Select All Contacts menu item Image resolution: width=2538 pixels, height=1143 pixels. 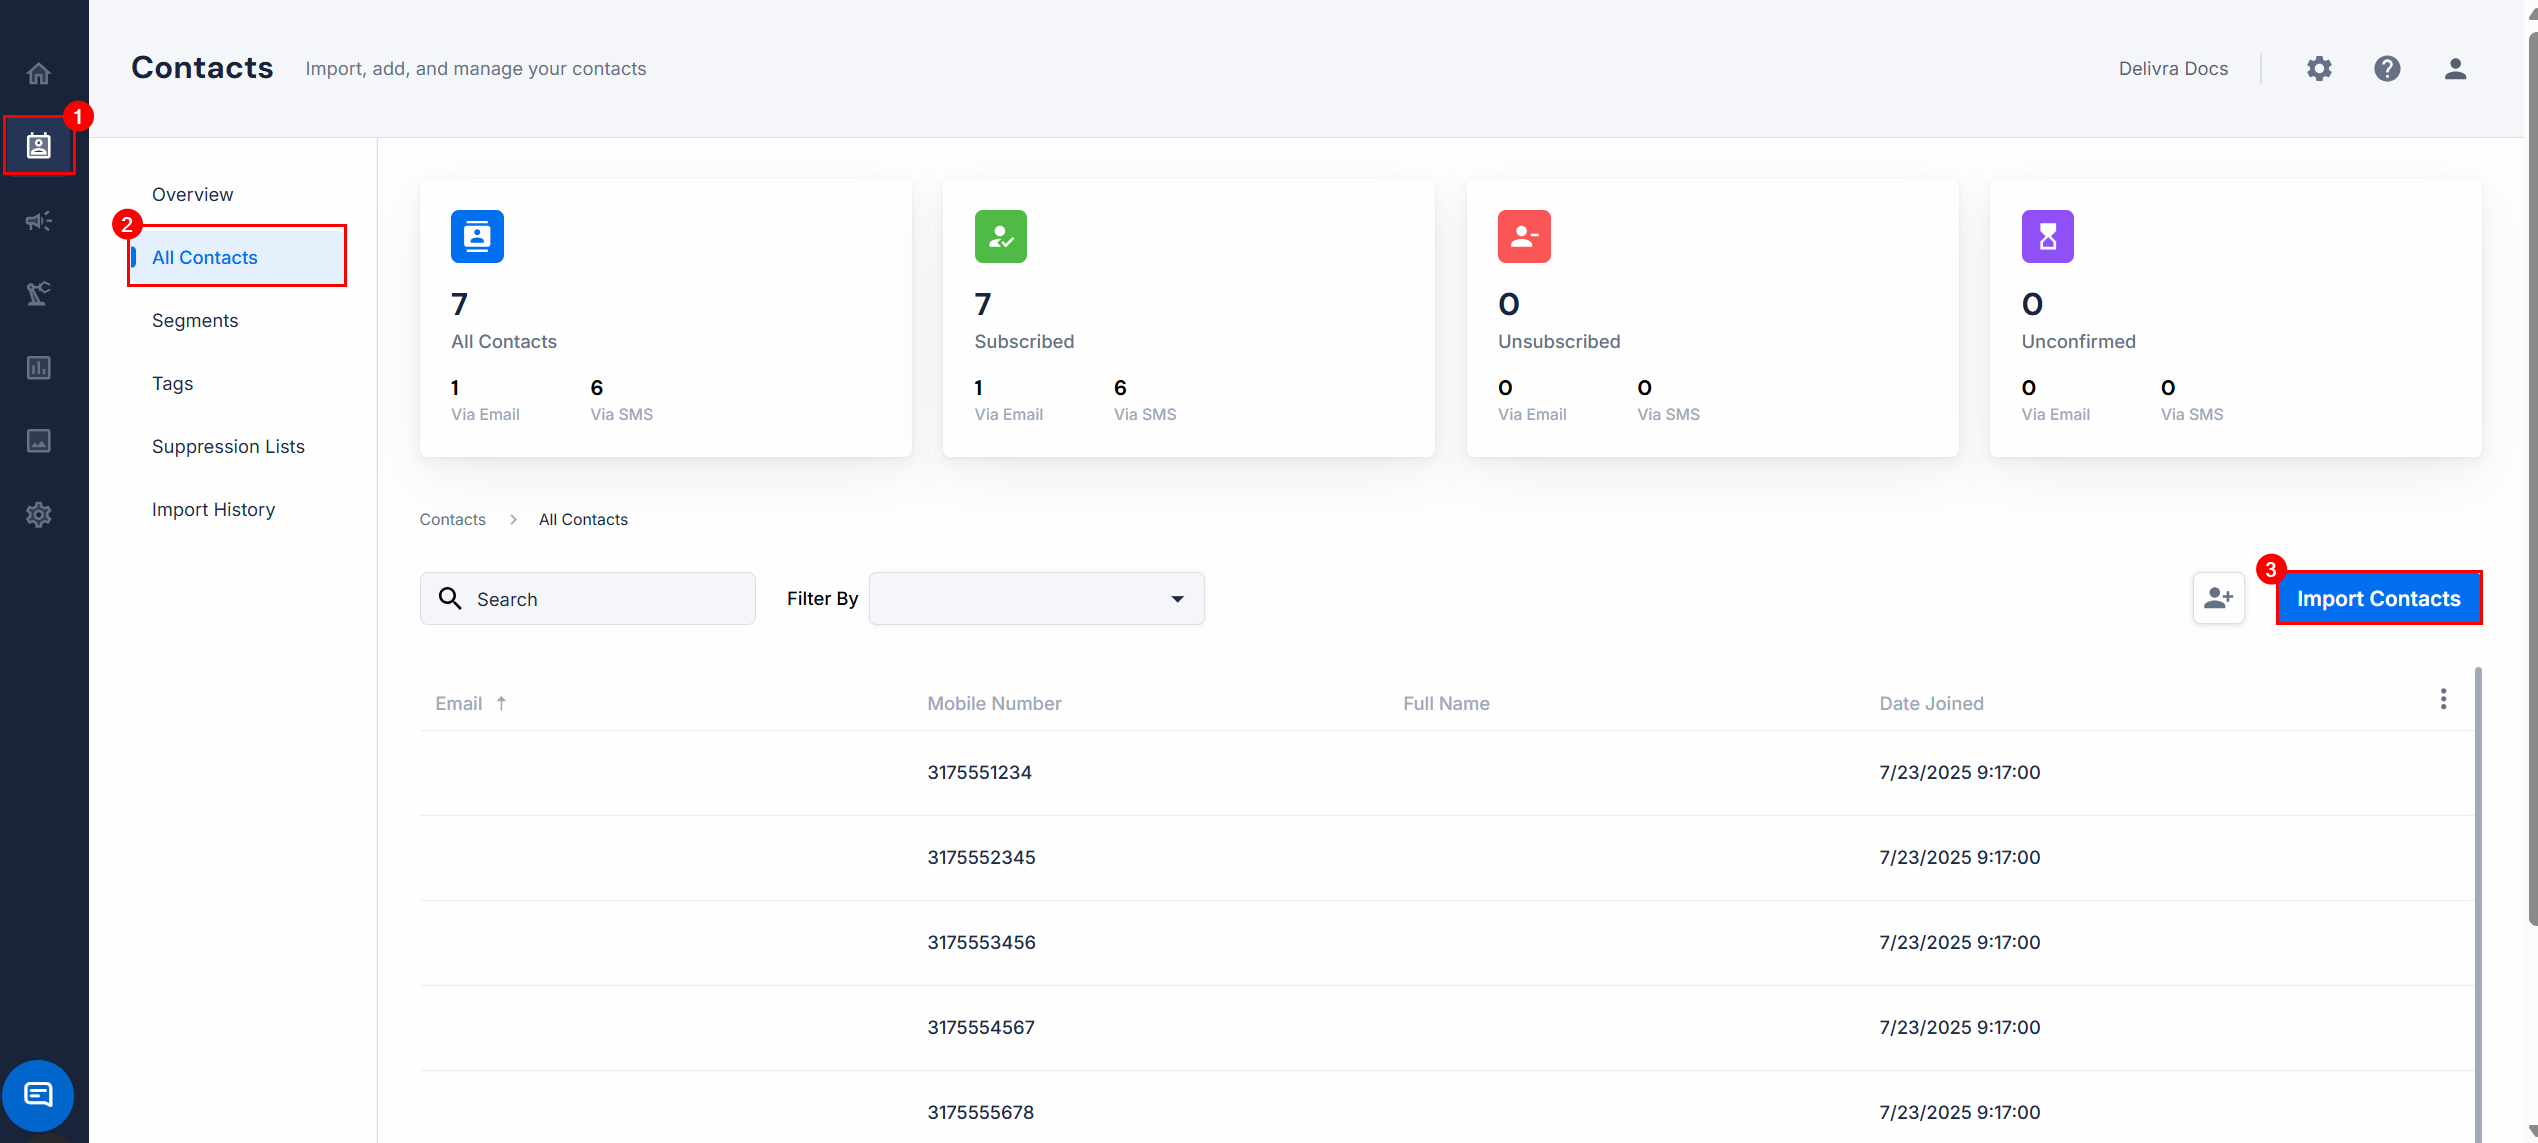(238, 257)
